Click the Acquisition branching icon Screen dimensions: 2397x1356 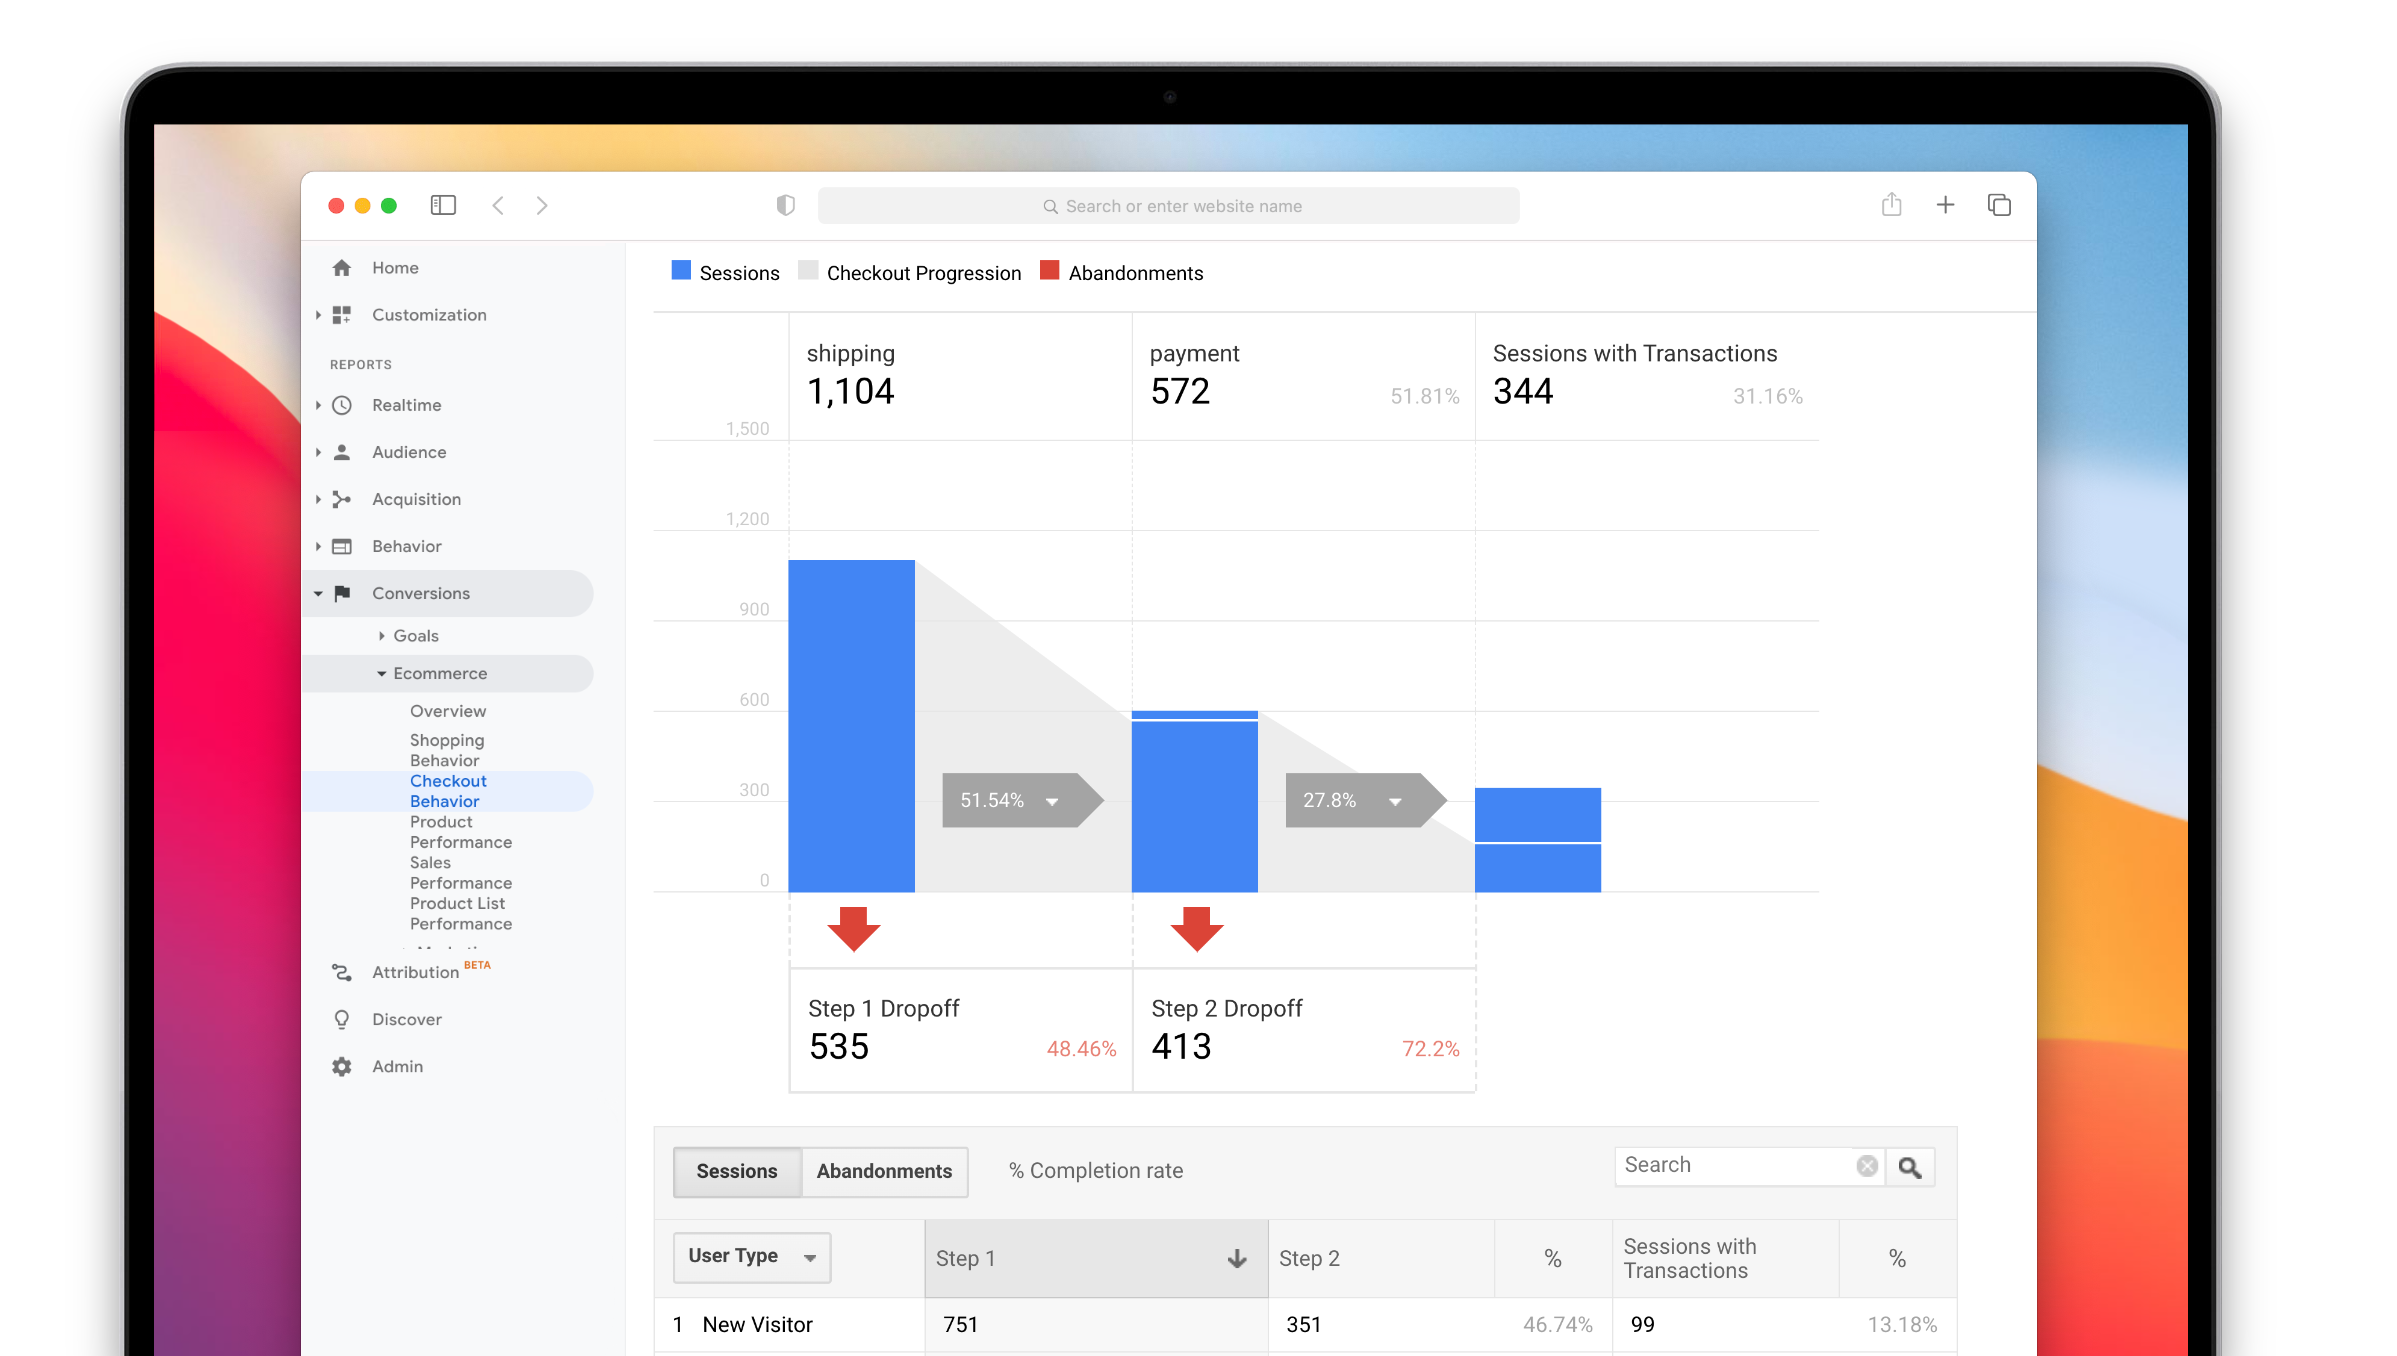342,499
